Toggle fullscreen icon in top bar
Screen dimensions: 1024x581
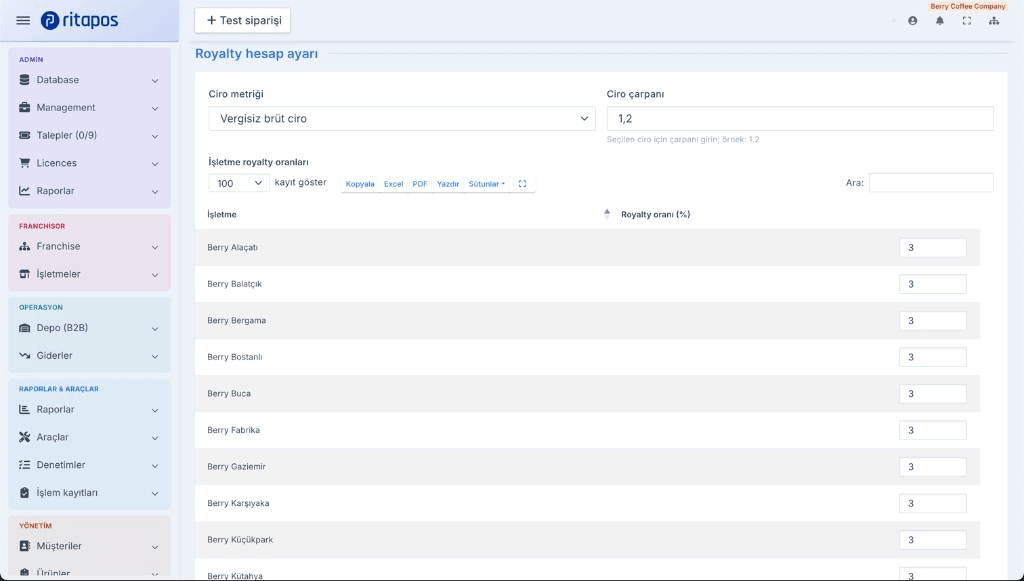(x=967, y=21)
